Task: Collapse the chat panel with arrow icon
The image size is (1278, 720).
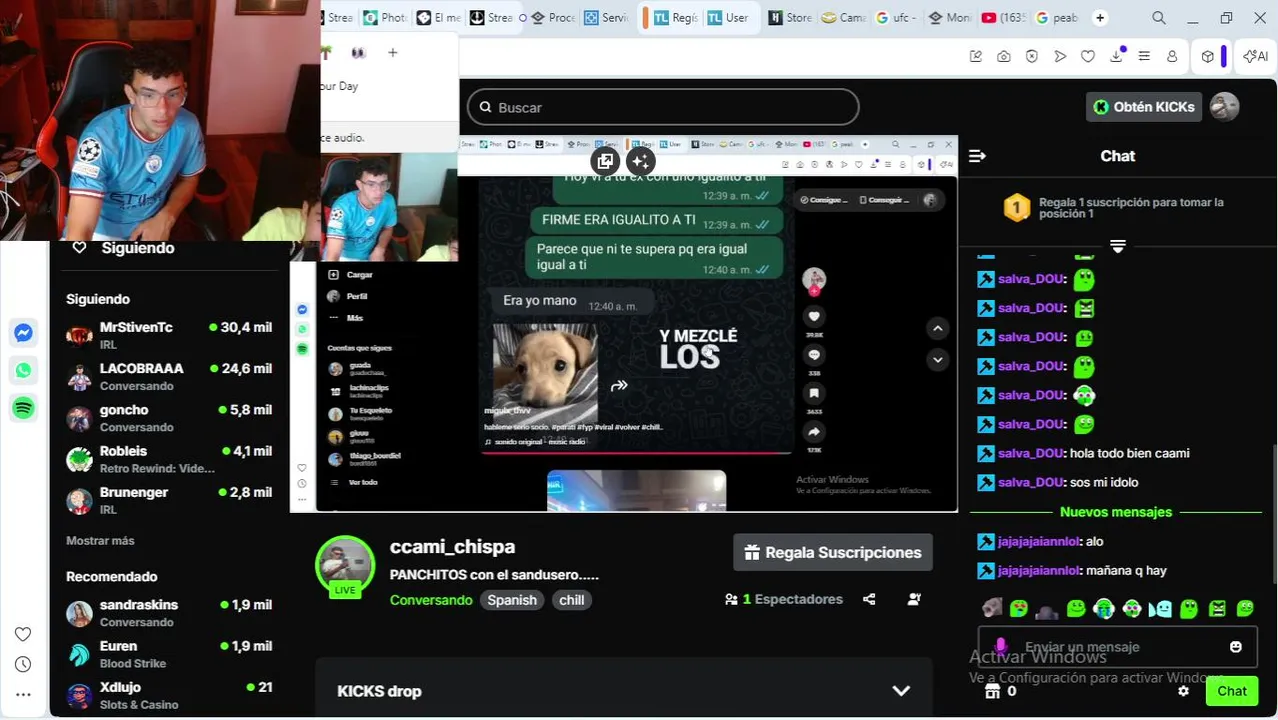Action: point(977,156)
